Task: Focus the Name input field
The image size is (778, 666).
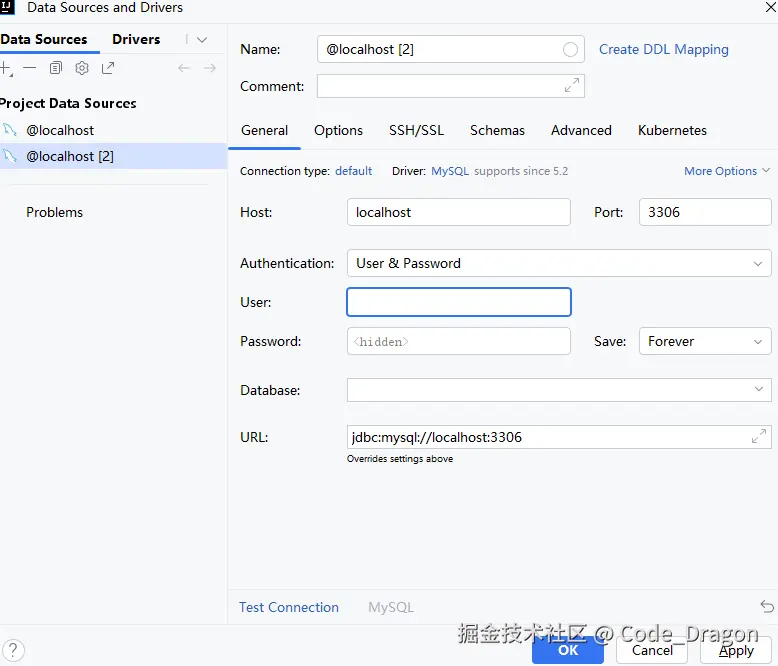Action: (x=451, y=49)
